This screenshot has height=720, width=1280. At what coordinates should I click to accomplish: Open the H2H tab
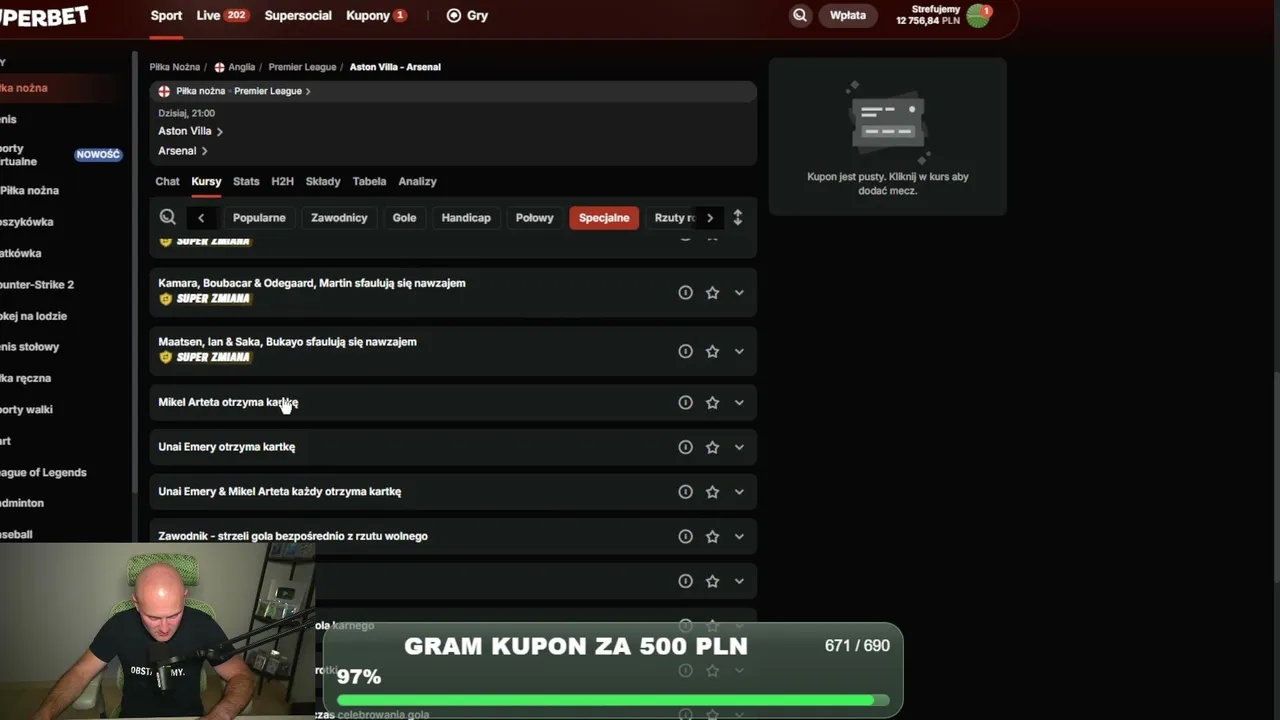click(282, 181)
